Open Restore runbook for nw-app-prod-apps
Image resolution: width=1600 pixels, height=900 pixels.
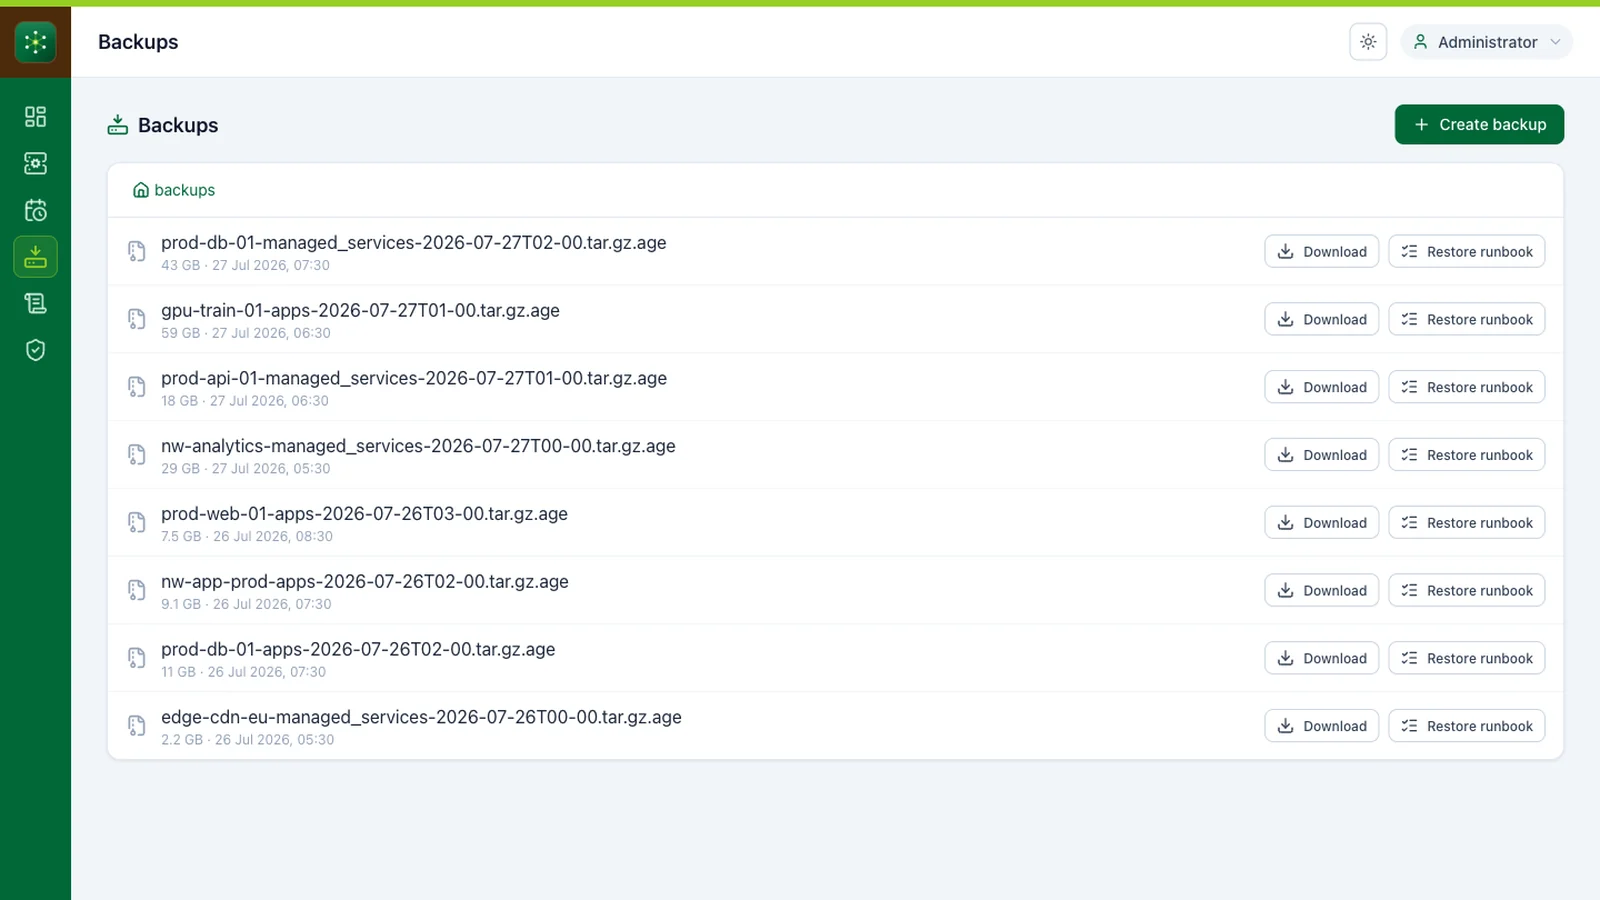(x=1467, y=591)
